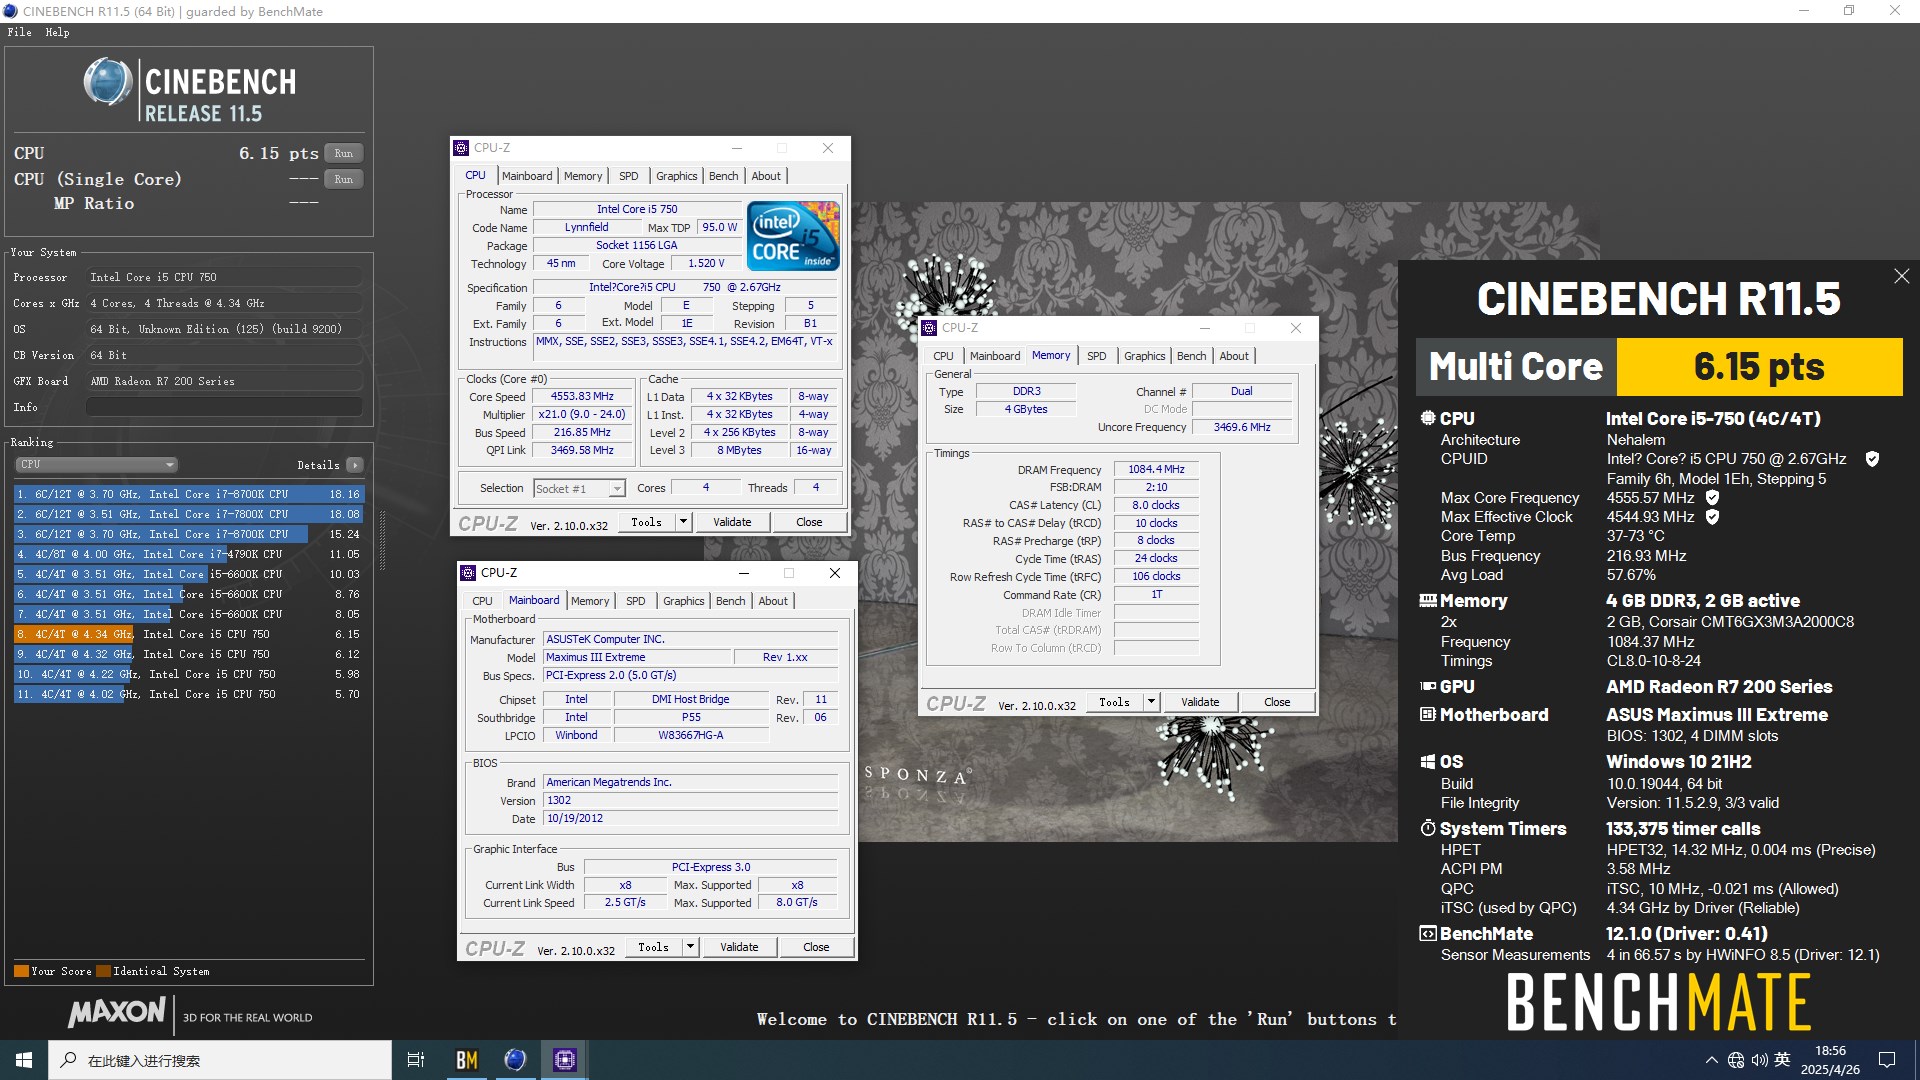The width and height of the screenshot is (1920, 1080).
Task: Click the Info input field
Action: tap(224, 407)
